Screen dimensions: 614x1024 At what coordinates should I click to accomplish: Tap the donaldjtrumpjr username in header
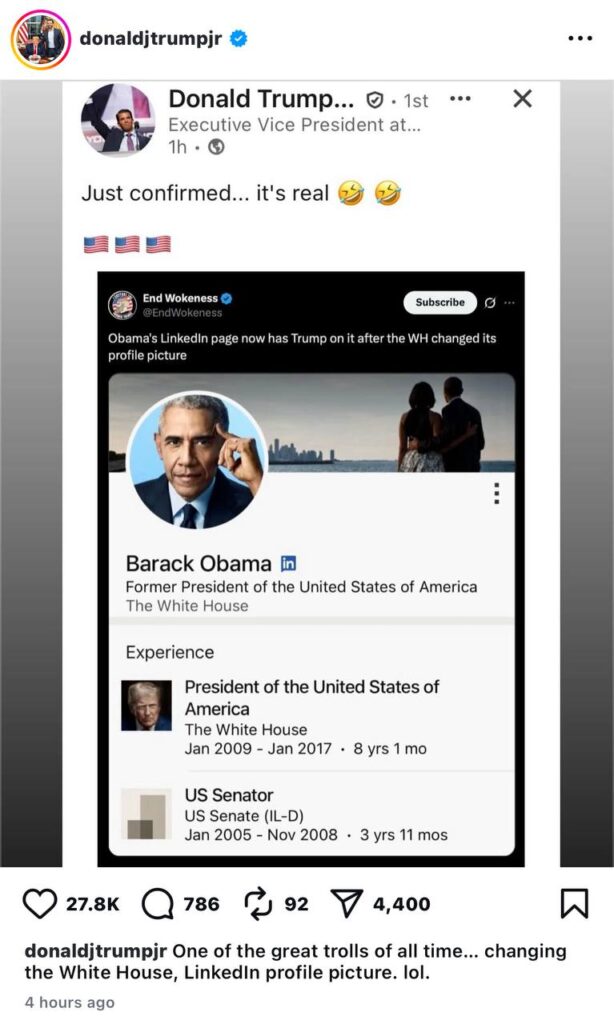[x=151, y=39]
